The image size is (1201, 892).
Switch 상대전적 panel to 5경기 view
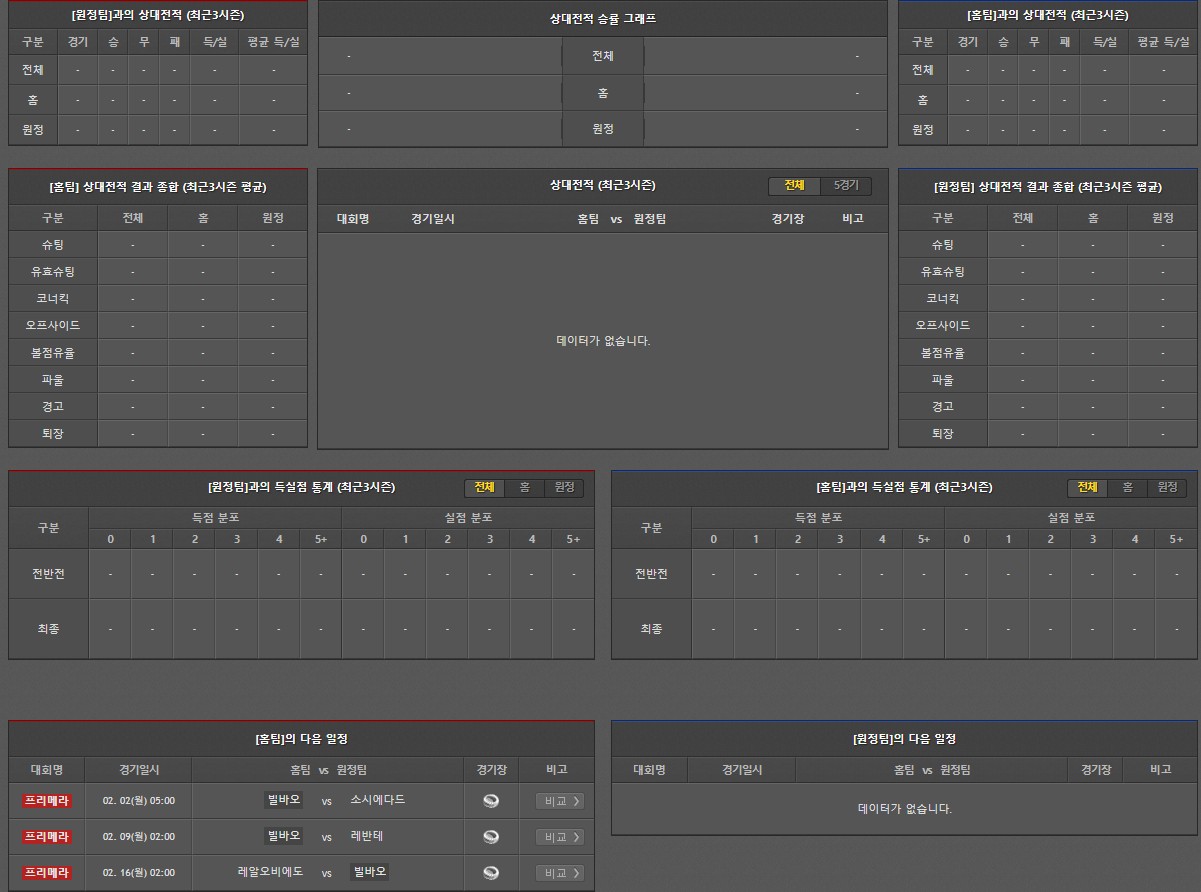tap(845, 186)
